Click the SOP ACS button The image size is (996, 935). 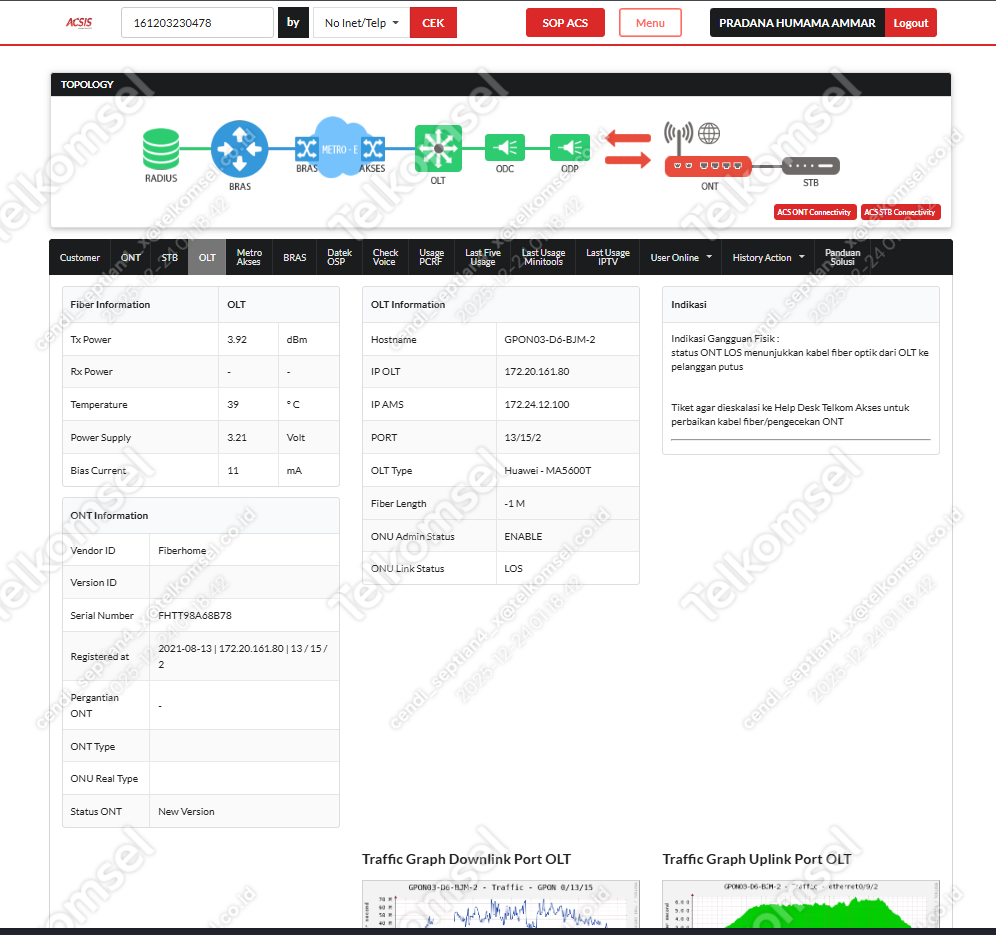565,23
